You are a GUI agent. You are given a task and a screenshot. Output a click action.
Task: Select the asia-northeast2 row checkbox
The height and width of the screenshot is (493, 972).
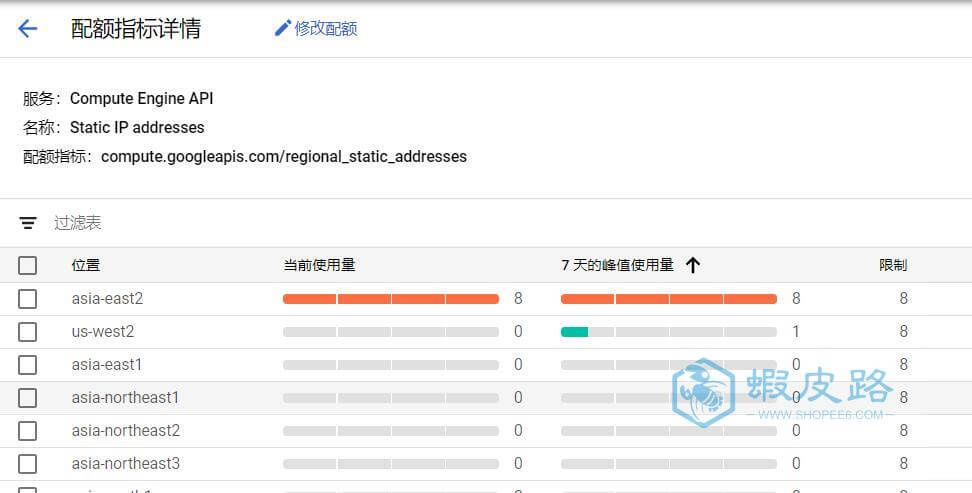pyautogui.click(x=27, y=430)
